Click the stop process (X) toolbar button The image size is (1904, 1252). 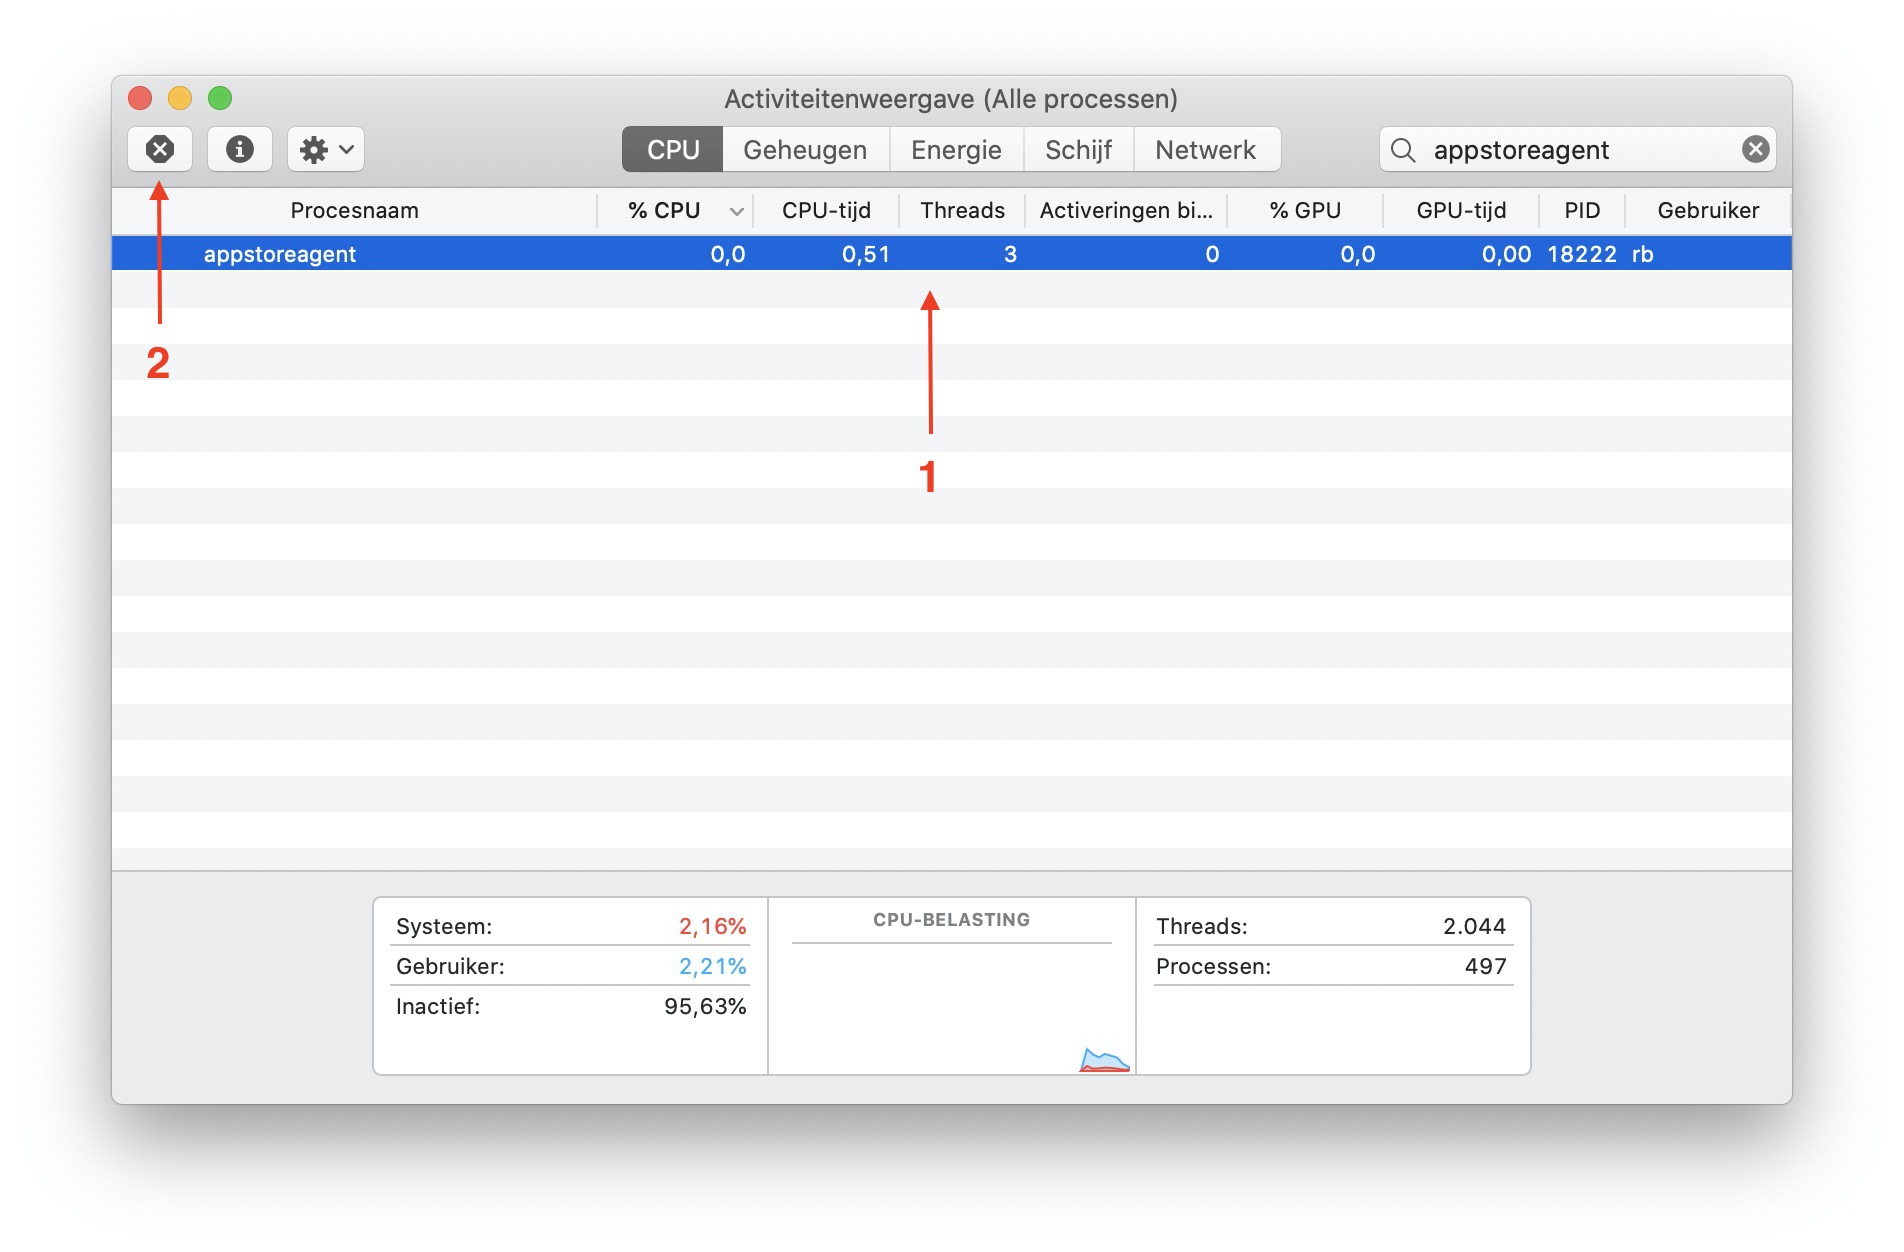pos(160,150)
